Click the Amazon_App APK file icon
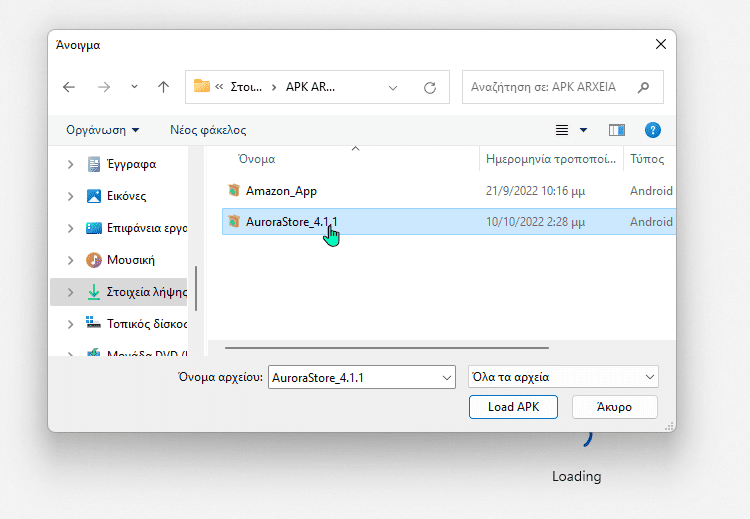The height and width of the screenshot is (519, 750). (234, 190)
